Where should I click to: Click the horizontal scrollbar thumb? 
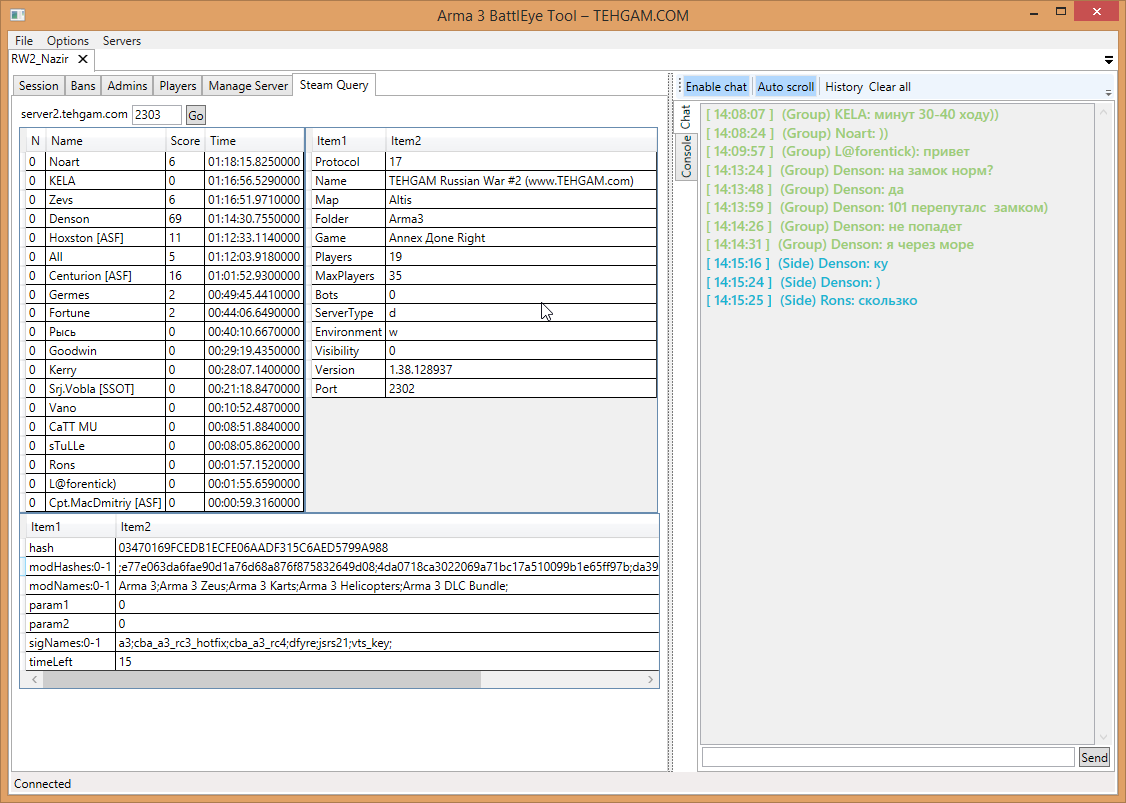coord(261,679)
